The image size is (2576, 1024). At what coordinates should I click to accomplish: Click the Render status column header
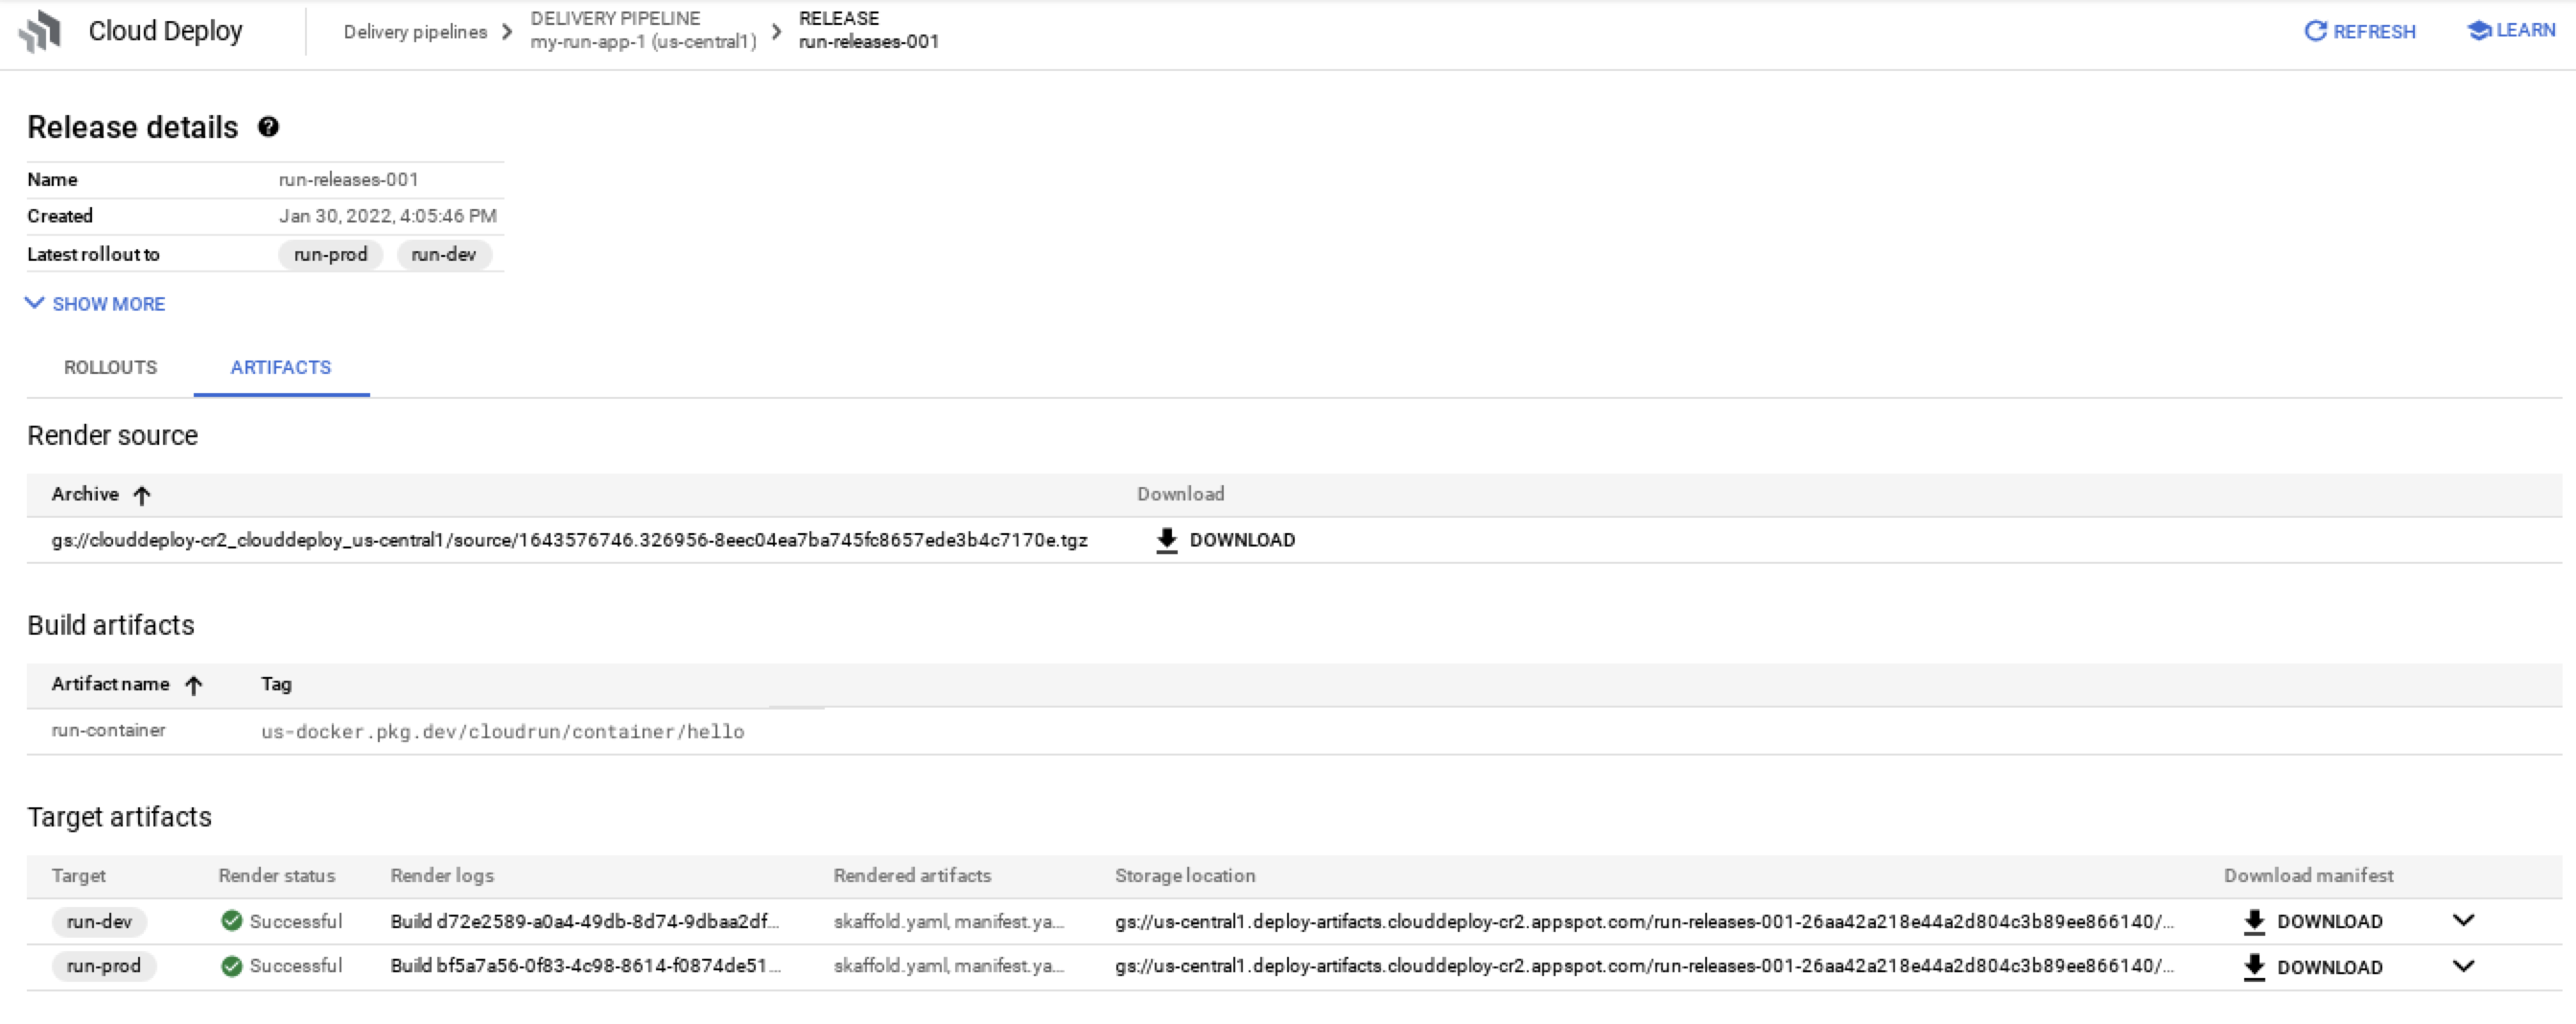pyautogui.click(x=276, y=876)
